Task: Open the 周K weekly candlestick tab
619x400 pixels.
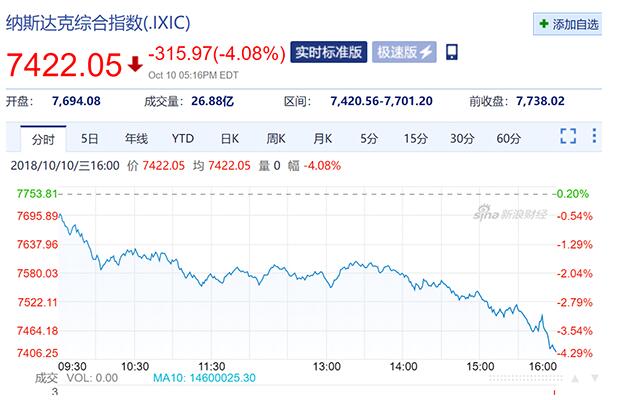Action: coord(276,137)
